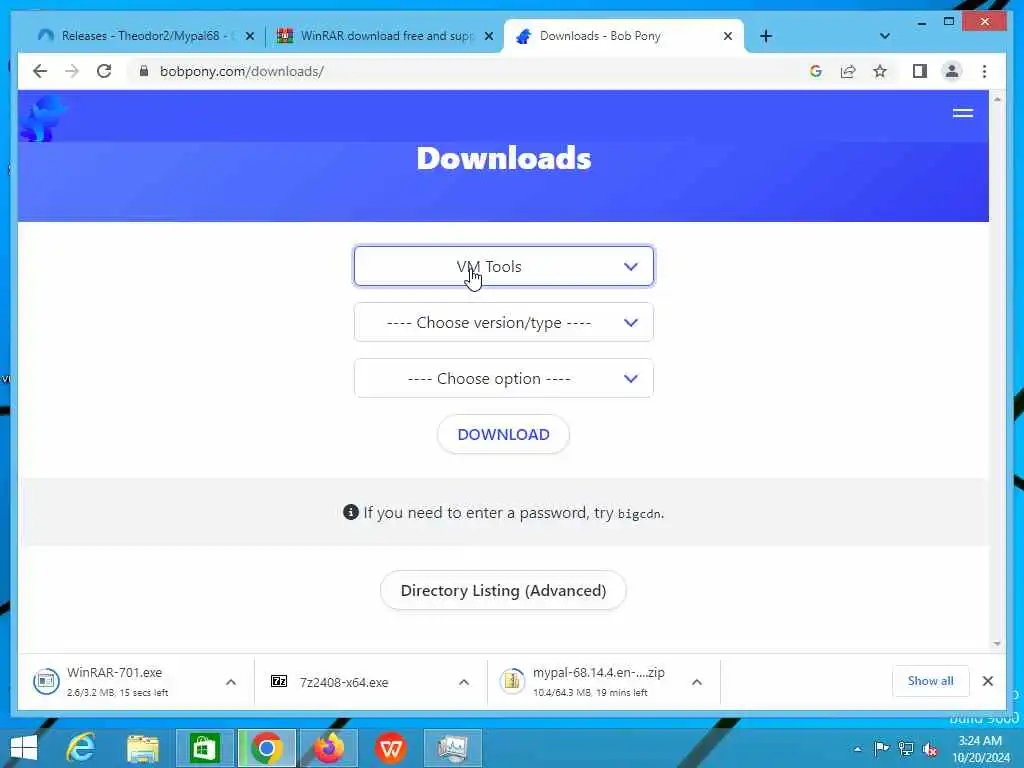Viewport: 1024px width, 768px height.
Task: Click the muted volume tray icon
Action: pyautogui.click(x=930, y=749)
